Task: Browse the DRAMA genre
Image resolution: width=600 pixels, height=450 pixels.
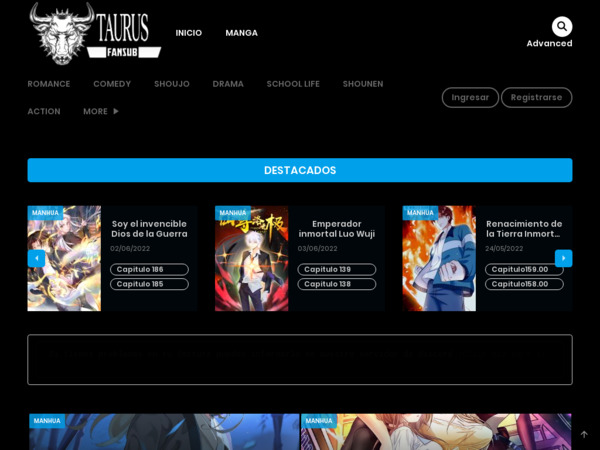Action: 228,84
